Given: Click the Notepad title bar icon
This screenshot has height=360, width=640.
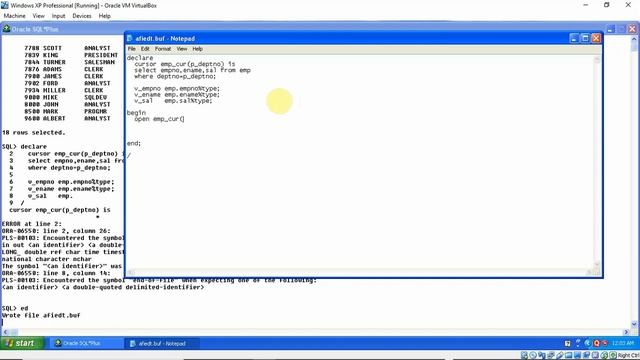Looking at the screenshot, I should click(130, 38).
